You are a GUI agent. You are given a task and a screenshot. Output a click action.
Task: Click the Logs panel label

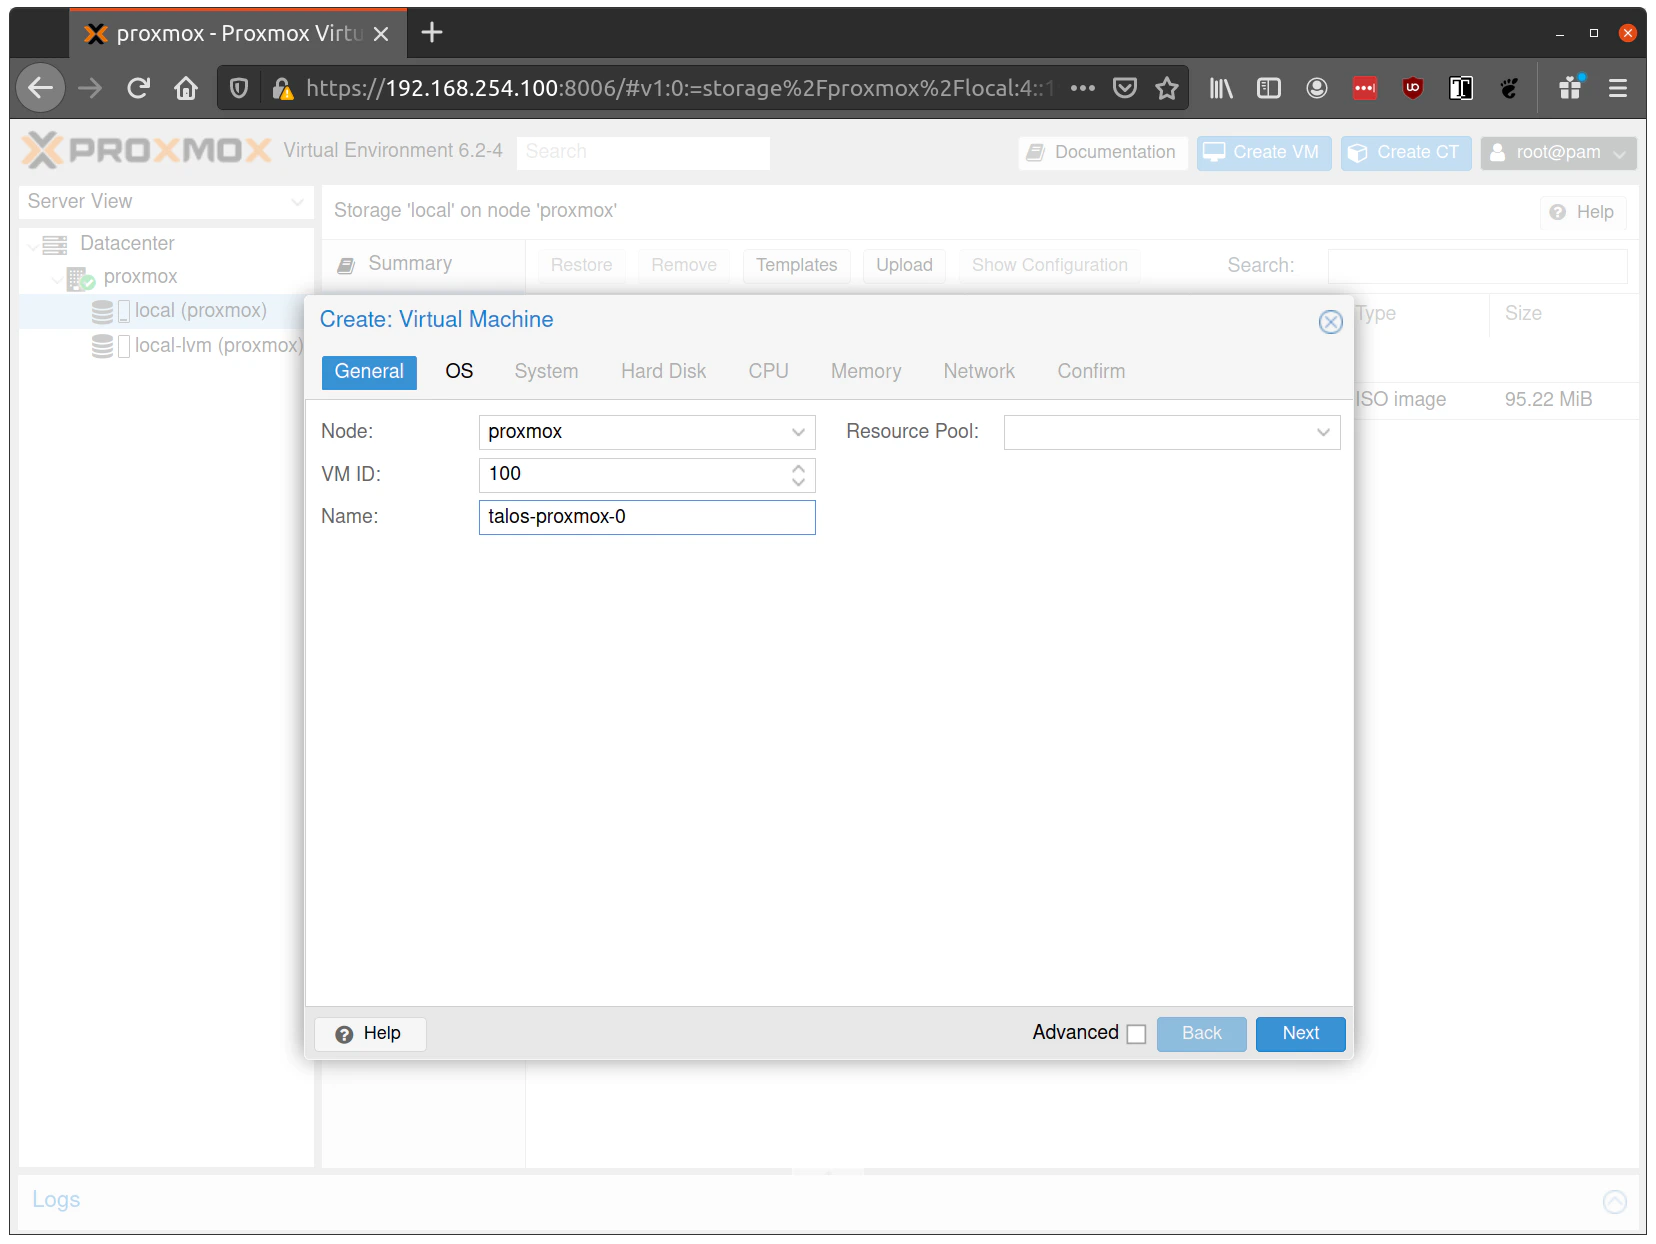(x=56, y=1200)
